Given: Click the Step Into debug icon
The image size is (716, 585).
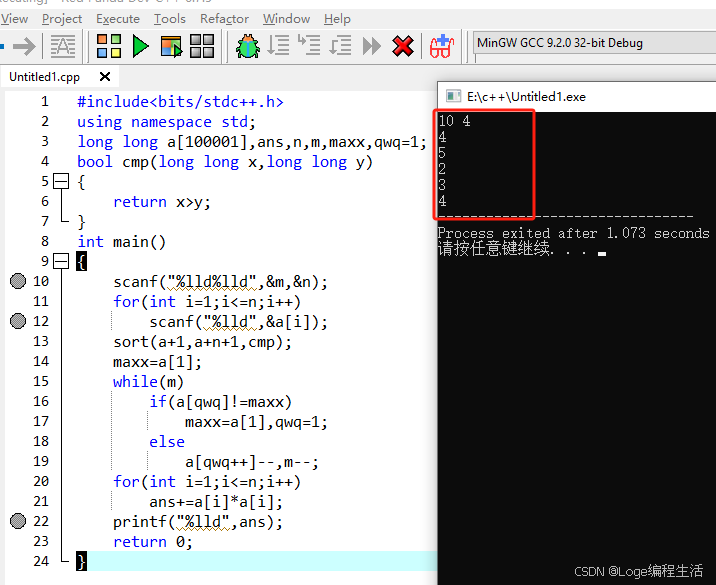Looking at the screenshot, I should 309,45.
